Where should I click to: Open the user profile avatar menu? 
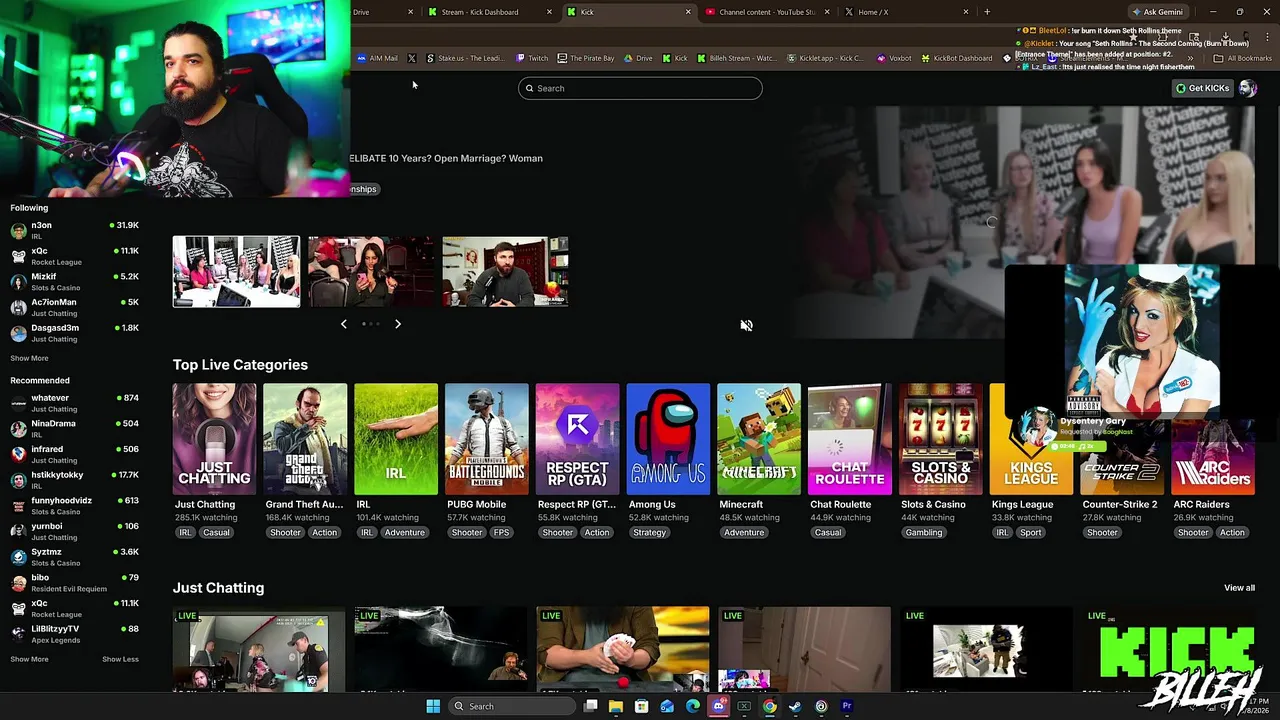pyautogui.click(x=1247, y=88)
